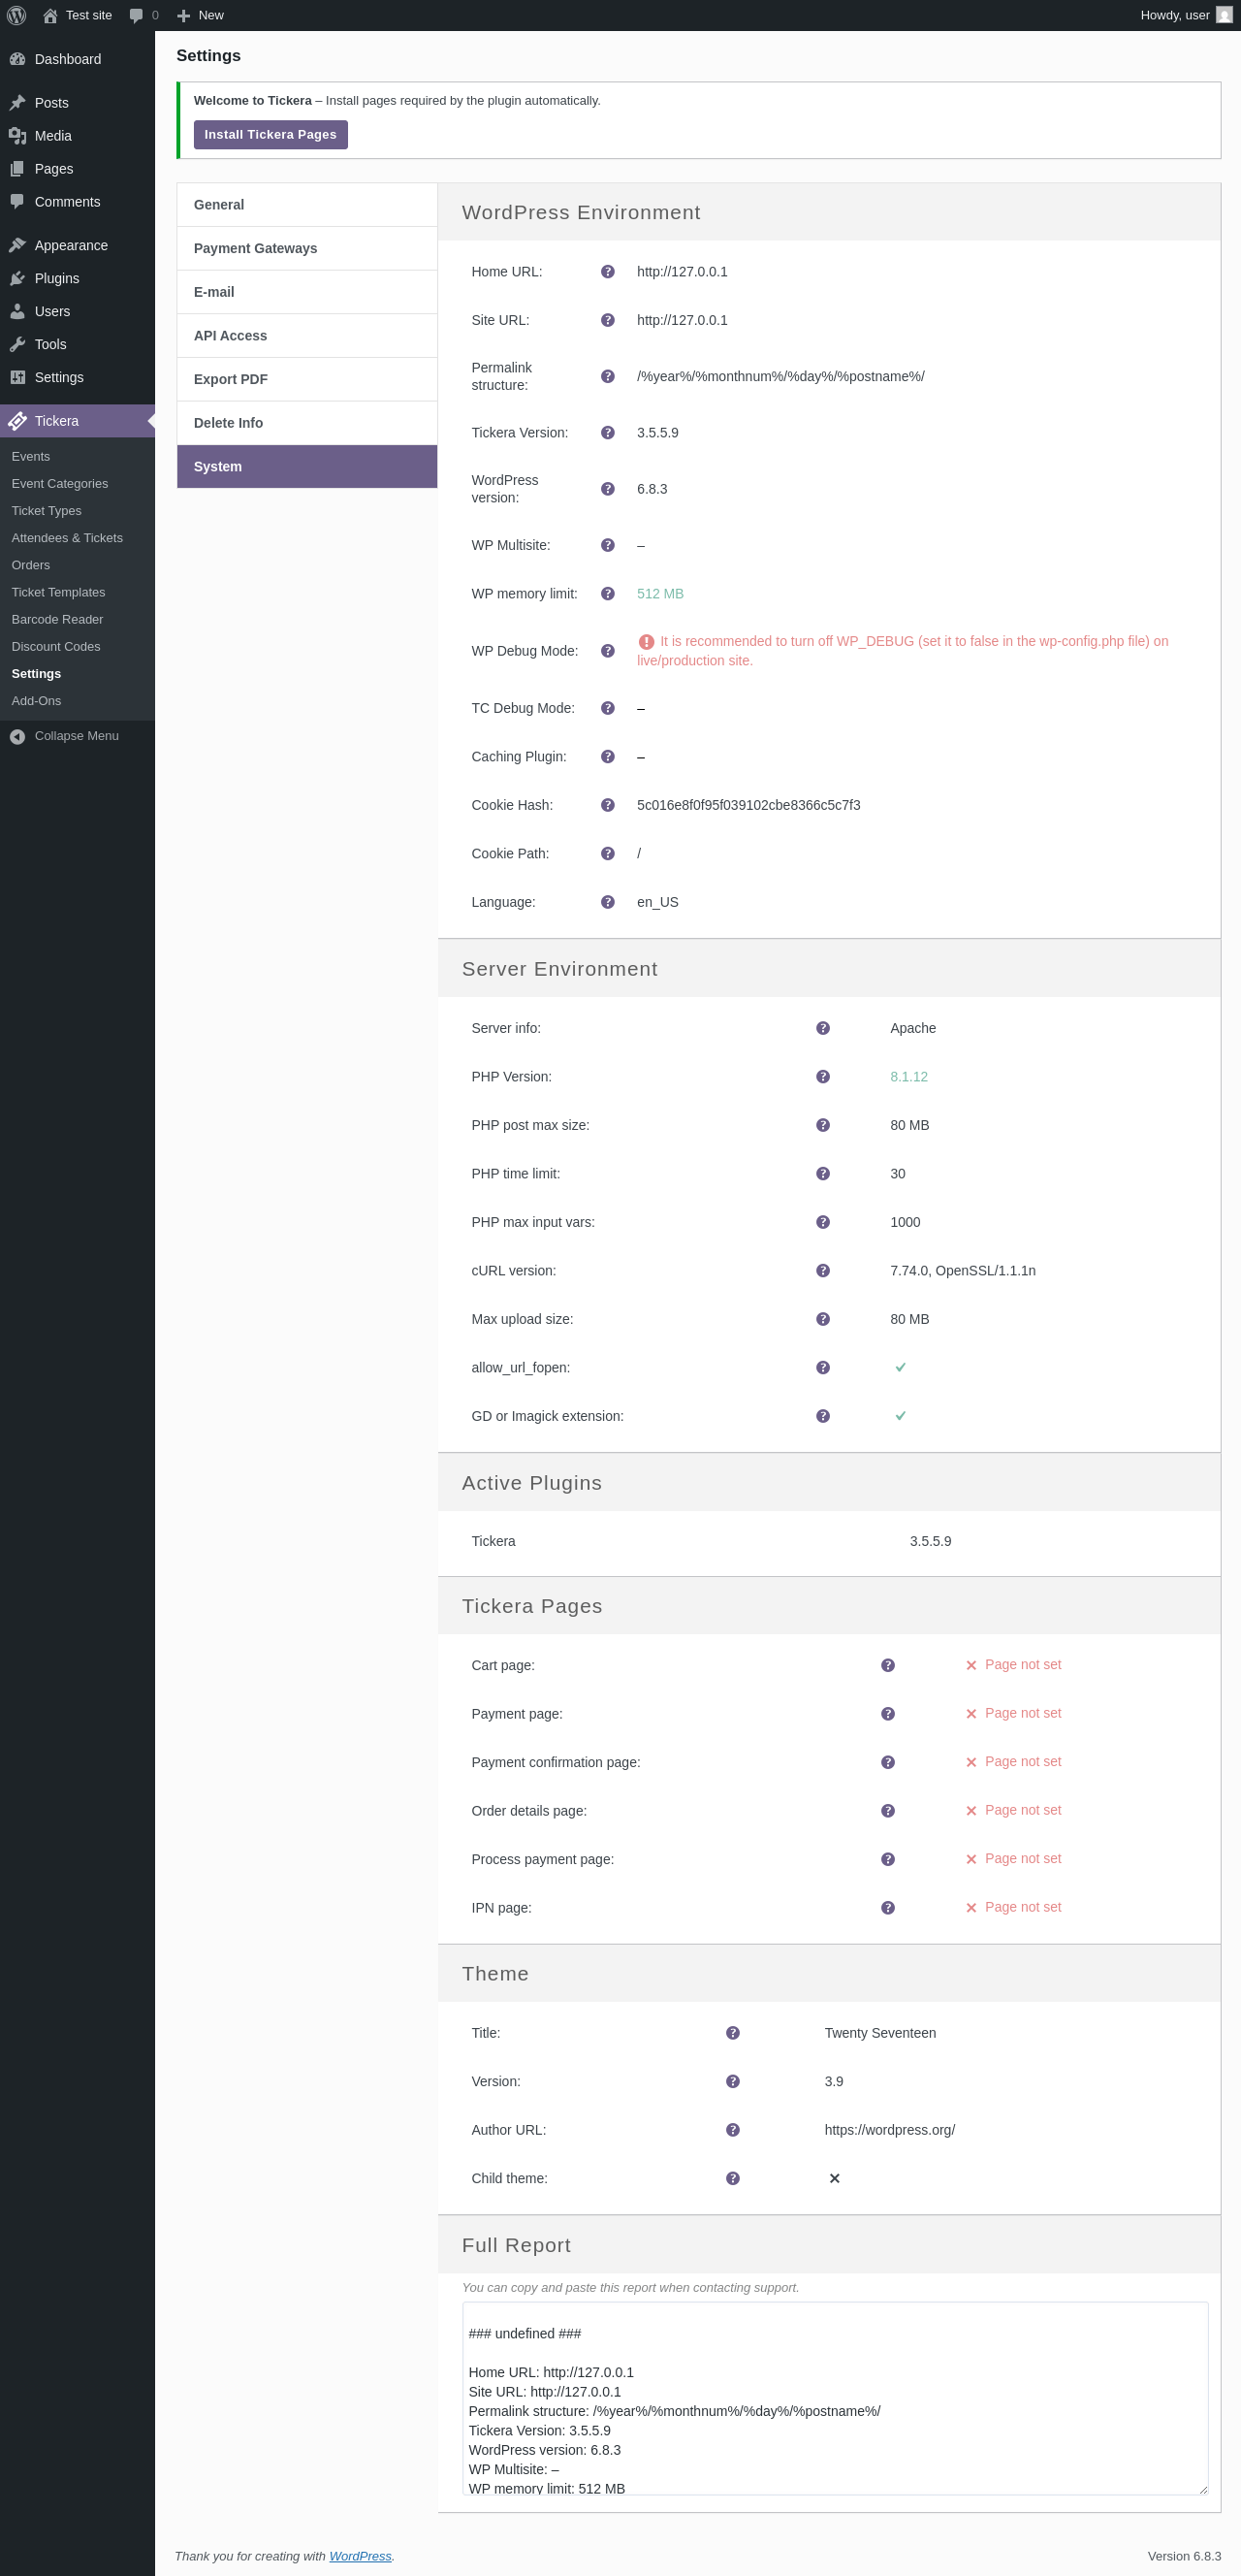This screenshot has height=2576, width=1241.
Task: Open Discount Codes in Tickera menu
Action: [x=56, y=647]
